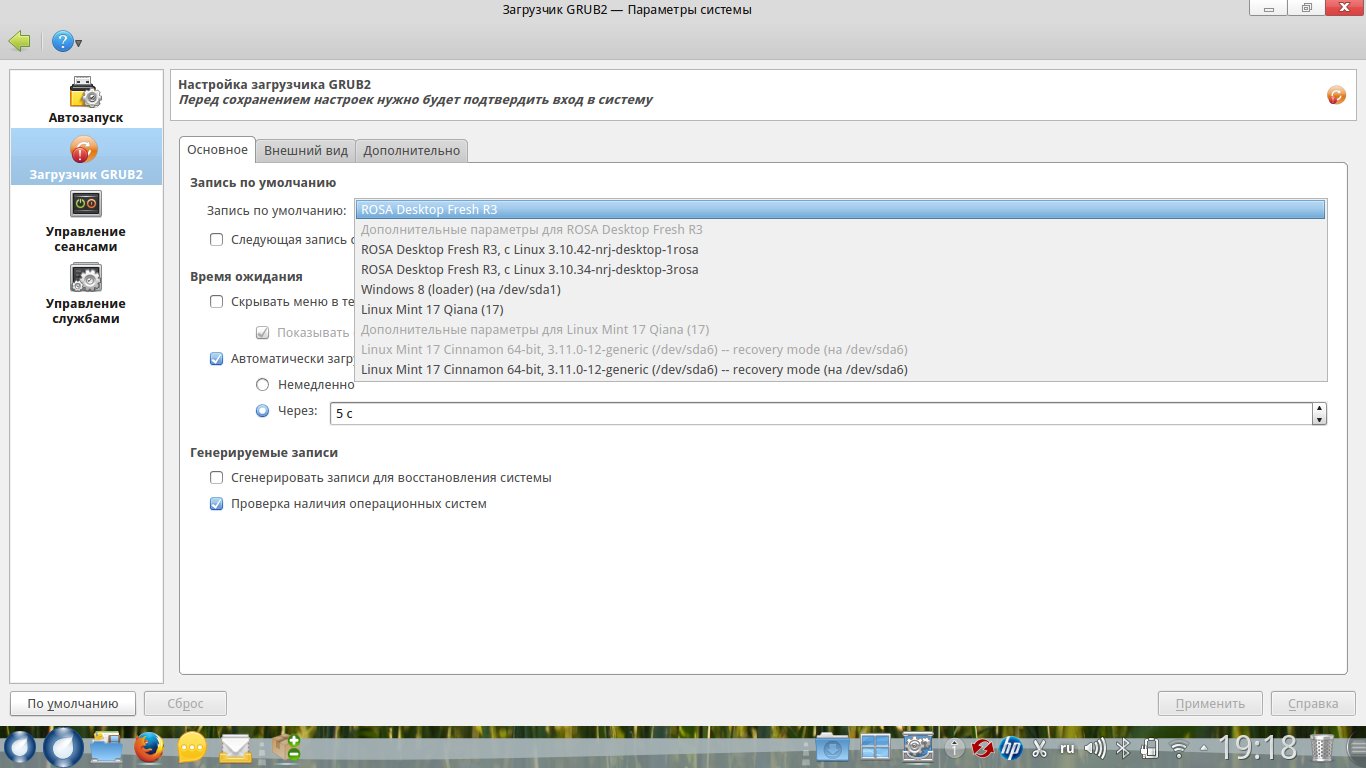
Task: Switch to the Дополнительно tab
Action: [x=412, y=151]
